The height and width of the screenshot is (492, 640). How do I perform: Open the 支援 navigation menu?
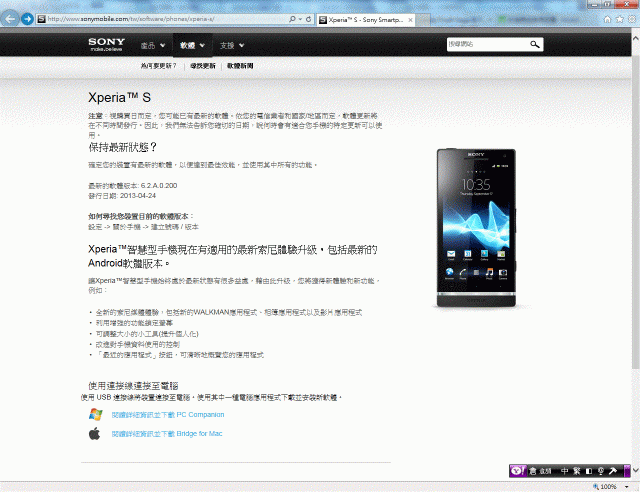(x=227, y=45)
